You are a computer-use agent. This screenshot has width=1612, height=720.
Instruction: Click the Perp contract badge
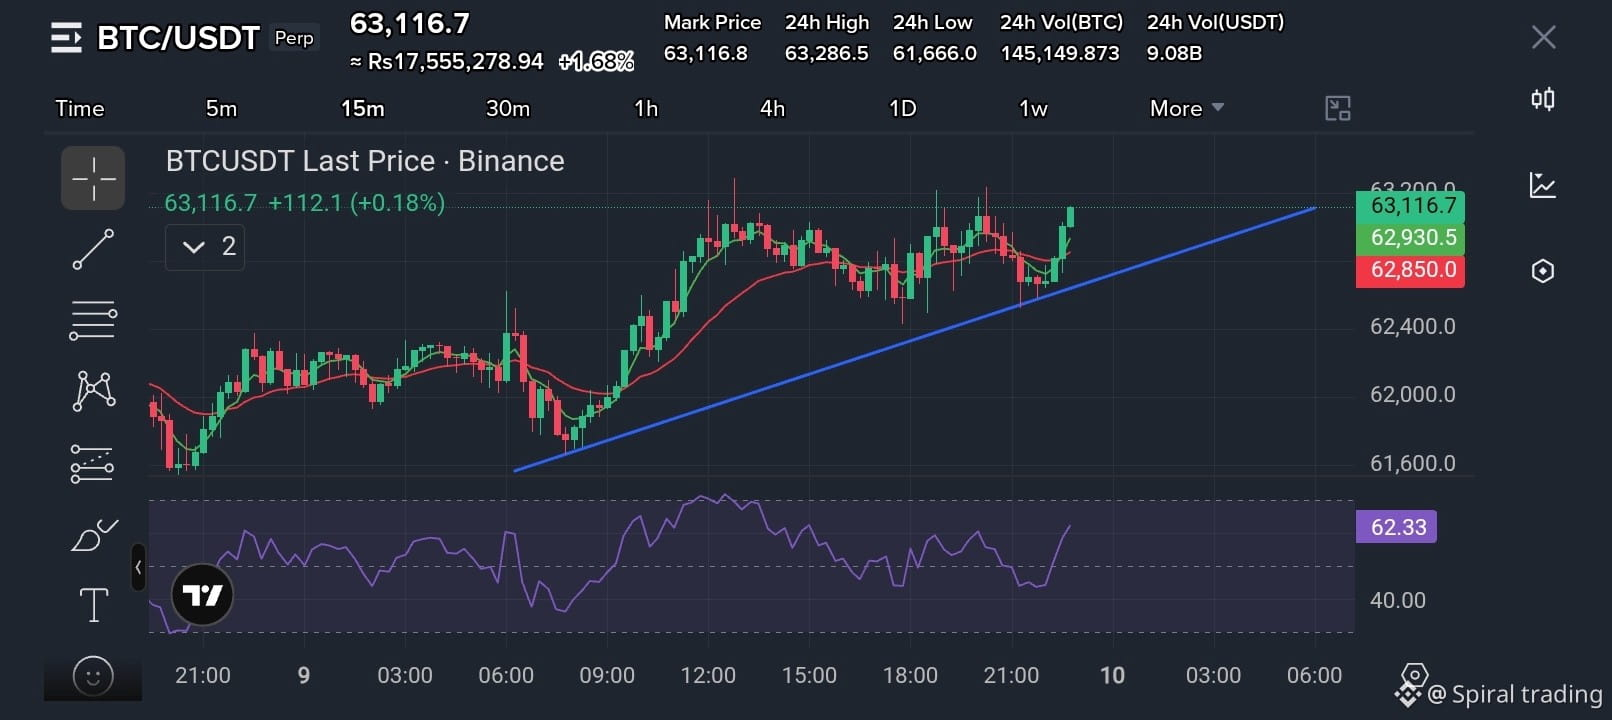click(x=294, y=38)
